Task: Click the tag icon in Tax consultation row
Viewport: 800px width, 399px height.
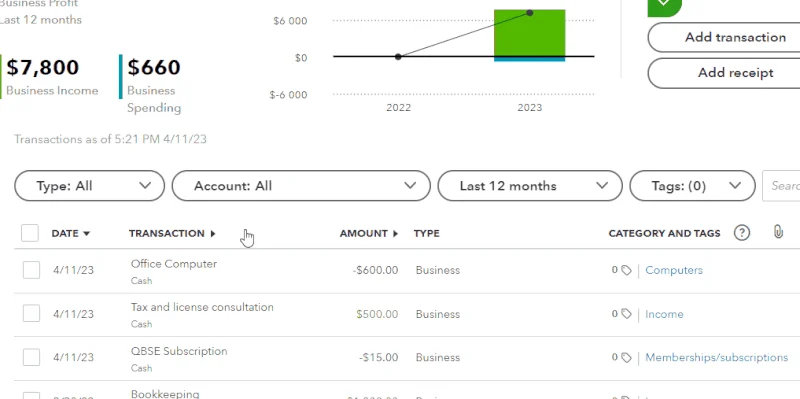Action: click(626, 314)
